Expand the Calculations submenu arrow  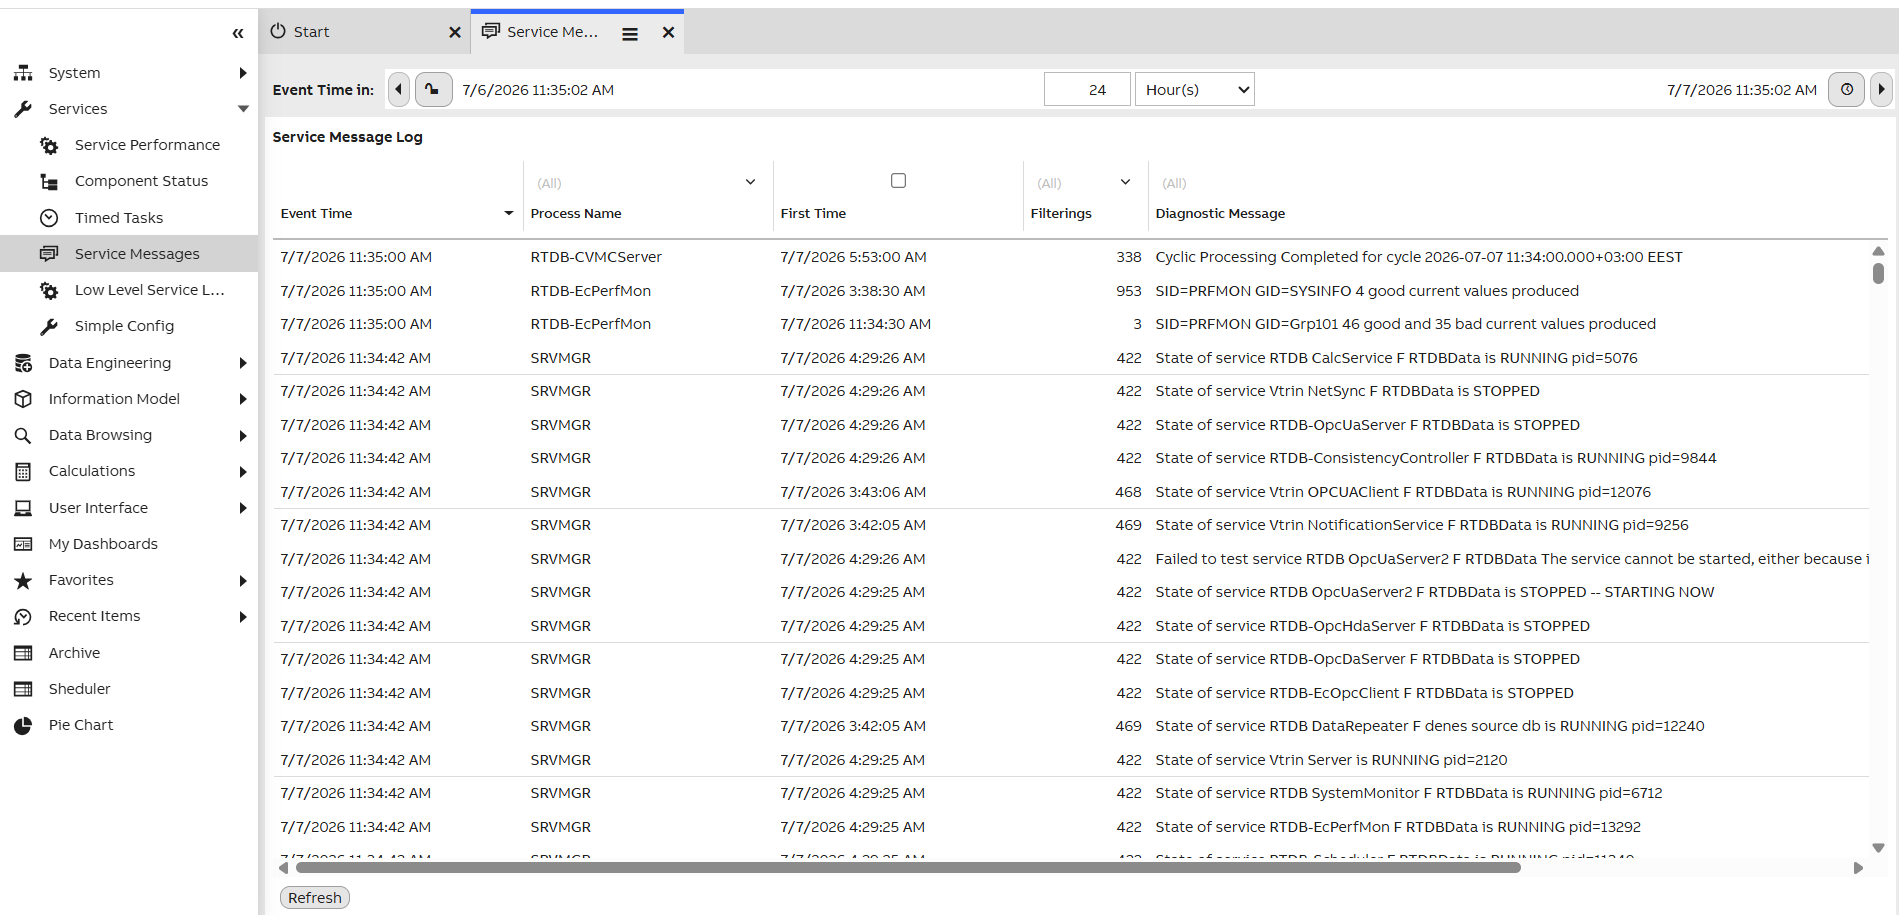coord(243,472)
